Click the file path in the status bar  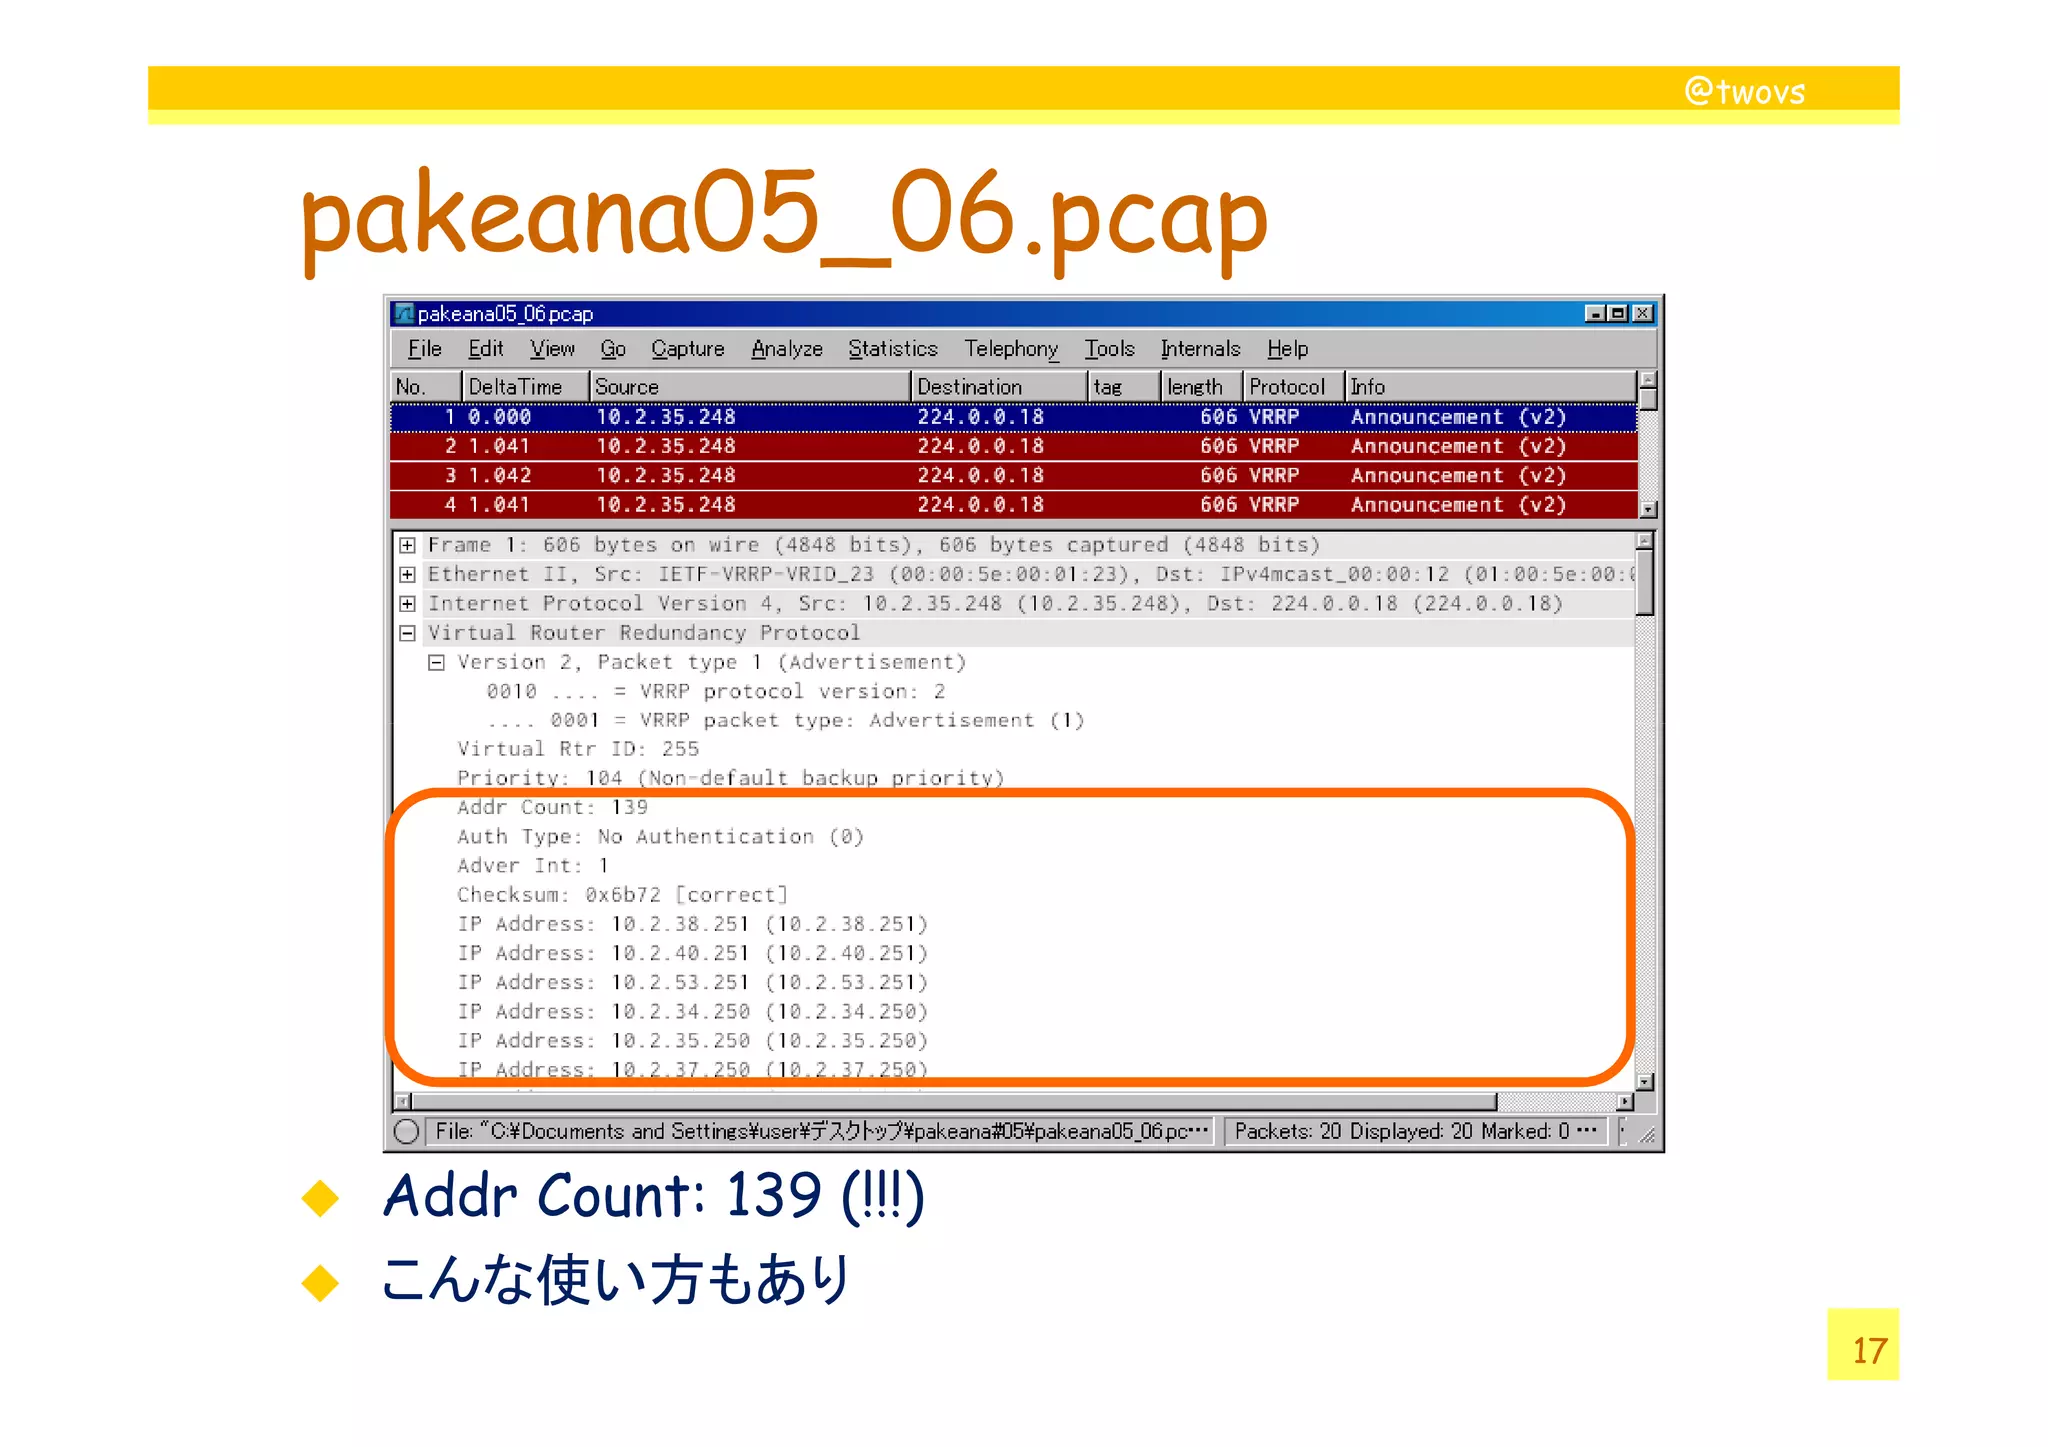coord(822,1131)
